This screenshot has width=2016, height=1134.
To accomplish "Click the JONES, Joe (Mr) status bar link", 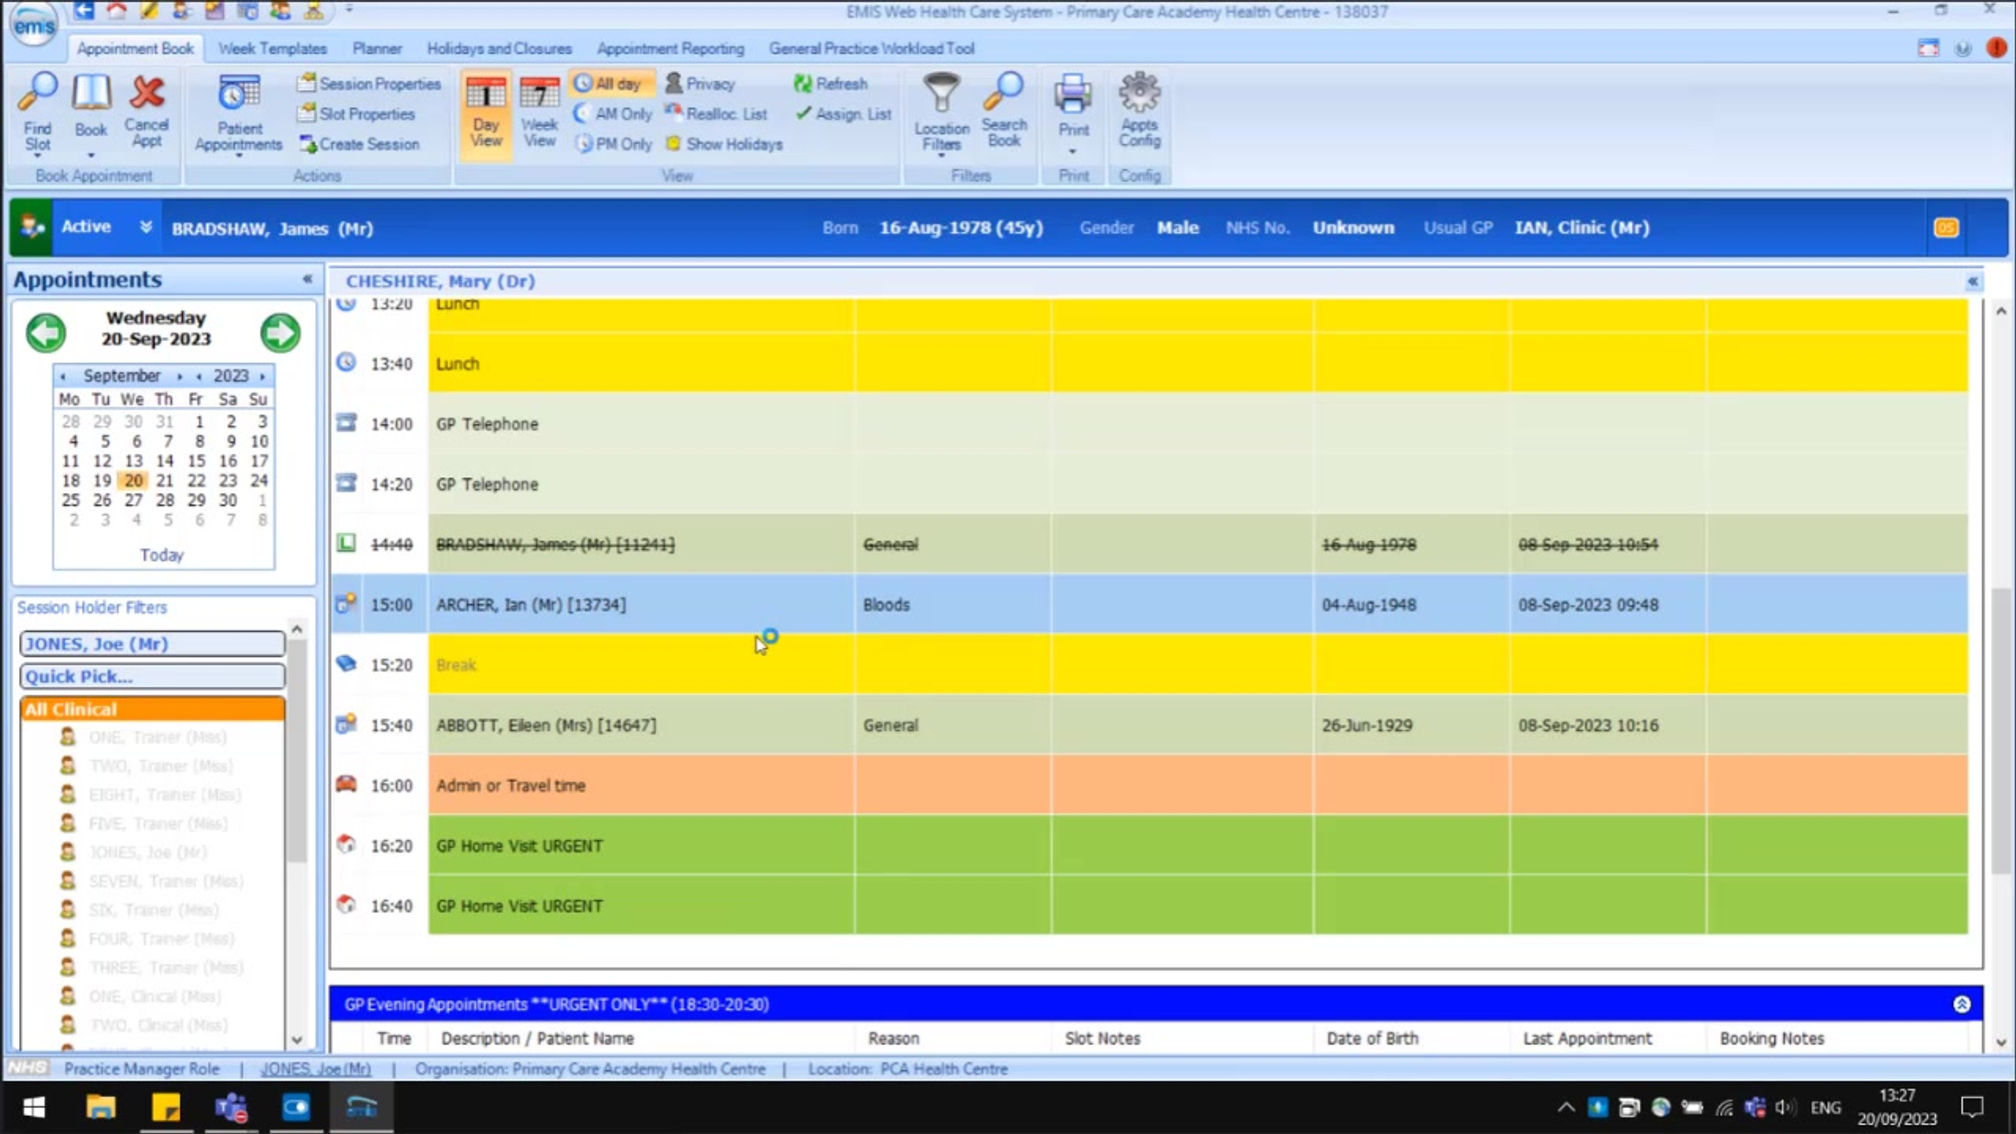I will click(x=316, y=1069).
